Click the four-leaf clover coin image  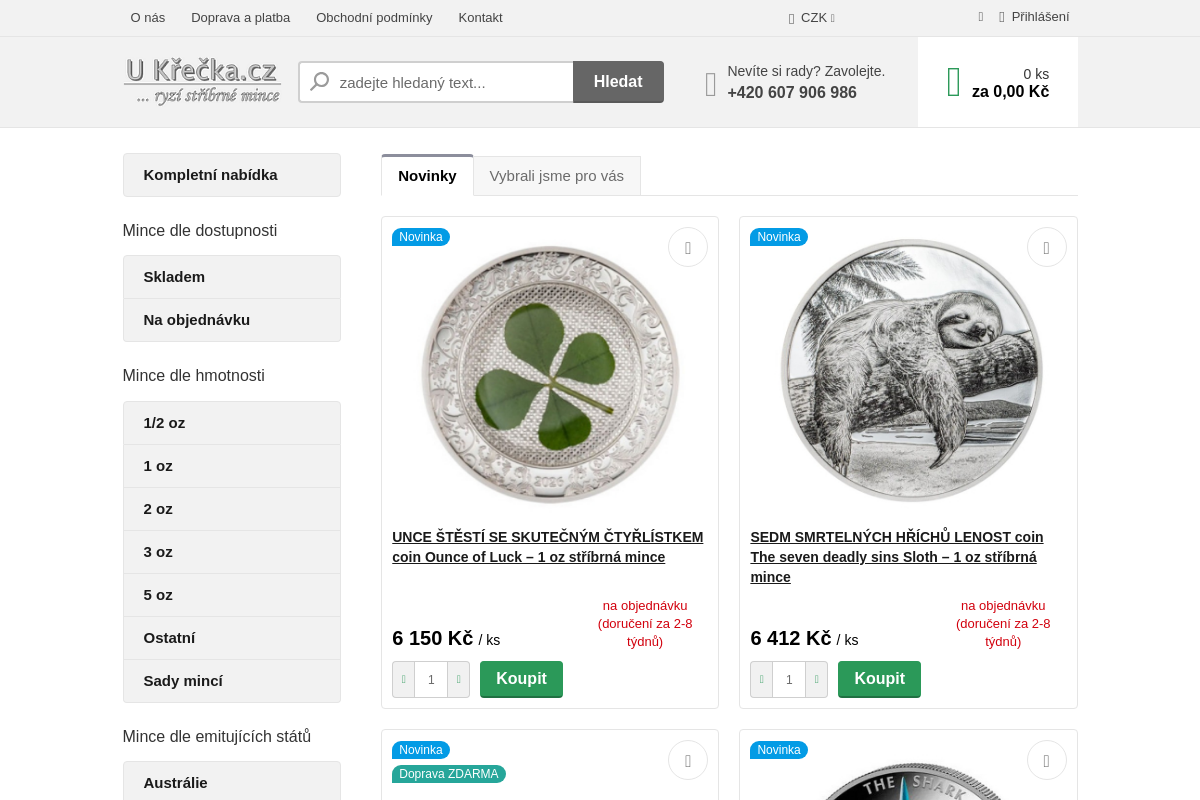point(550,374)
